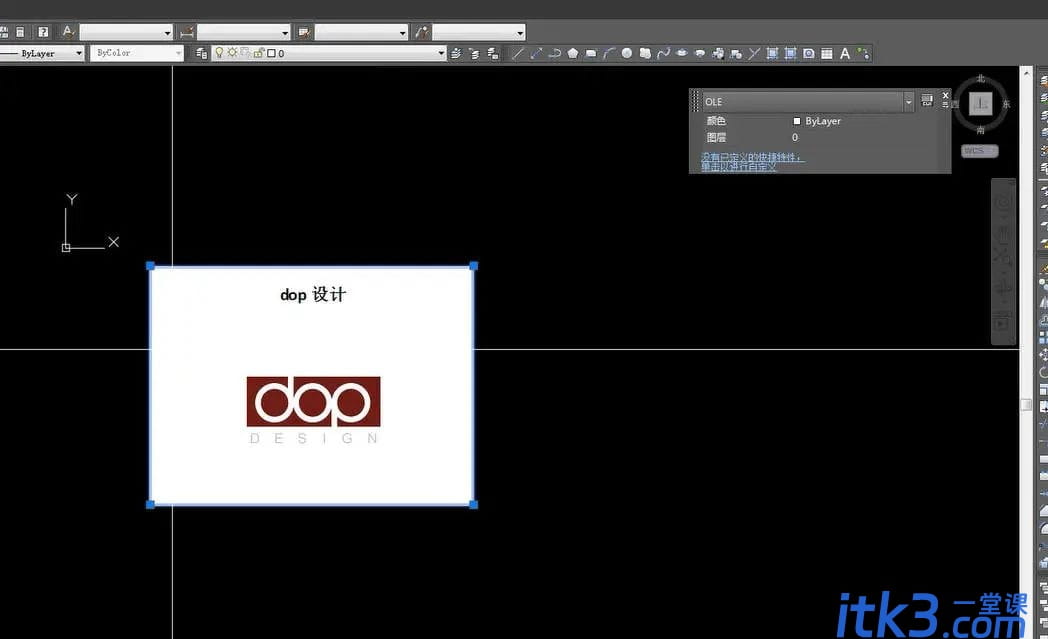Select the Revision Cloud tool
1048x639 pixels.
tap(645, 53)
